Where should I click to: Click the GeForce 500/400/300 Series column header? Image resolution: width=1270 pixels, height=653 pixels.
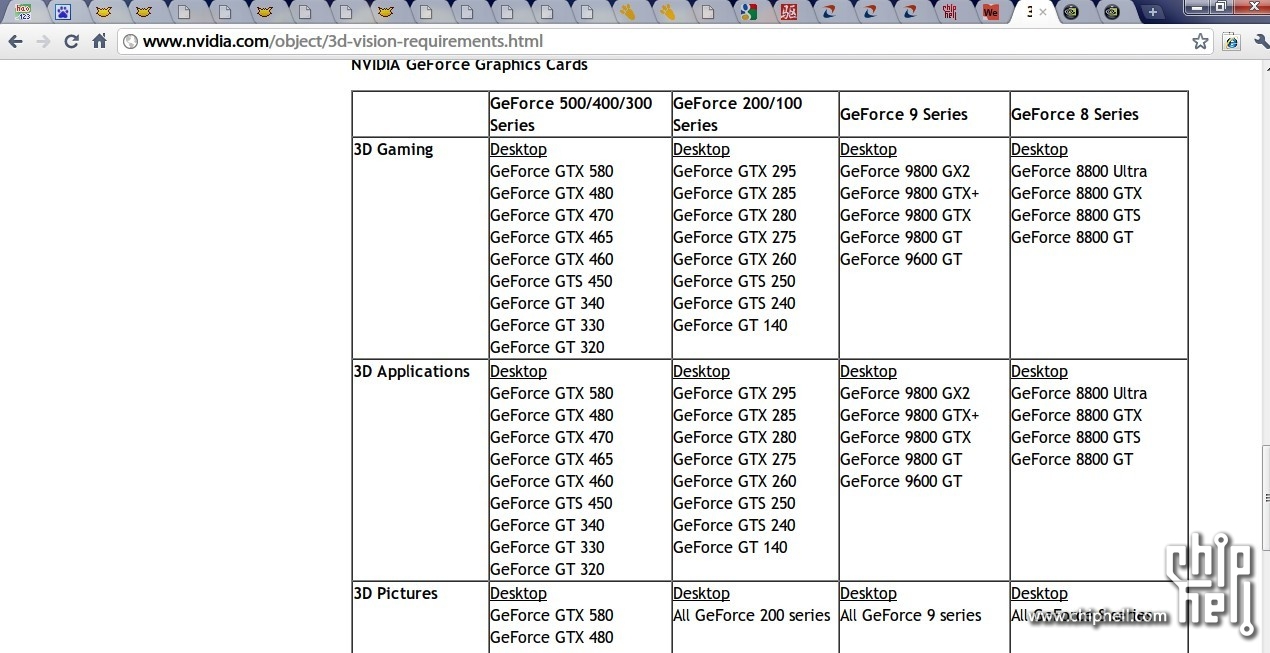571,114
